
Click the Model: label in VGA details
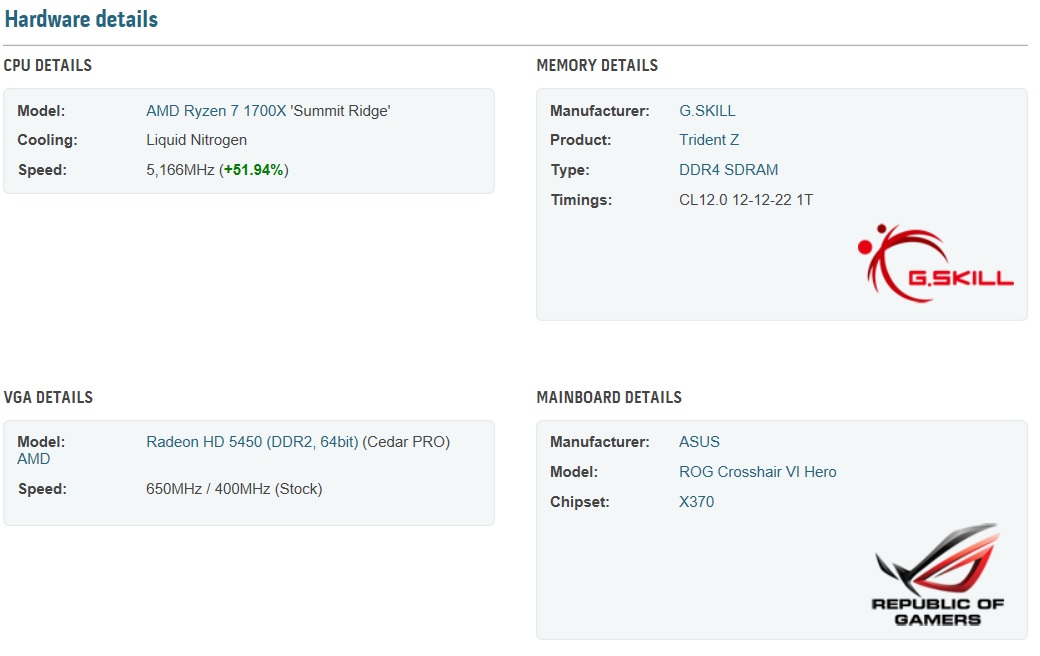point(41,442)
